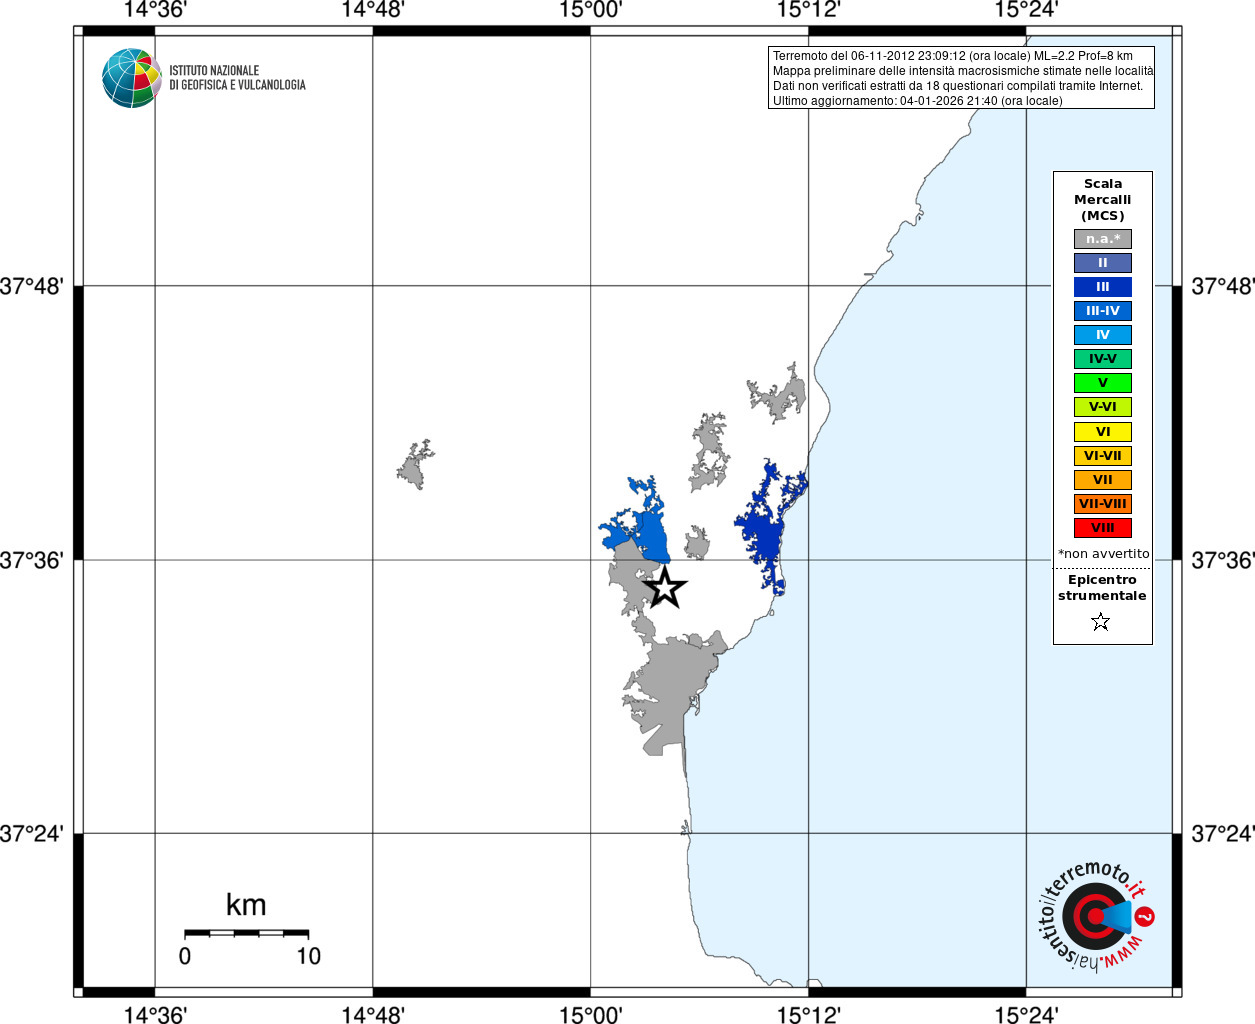Screen dimensions: 1255x1024
Task: Click the 'Dati non verificati' info line
Action: [x=958, y=86]
